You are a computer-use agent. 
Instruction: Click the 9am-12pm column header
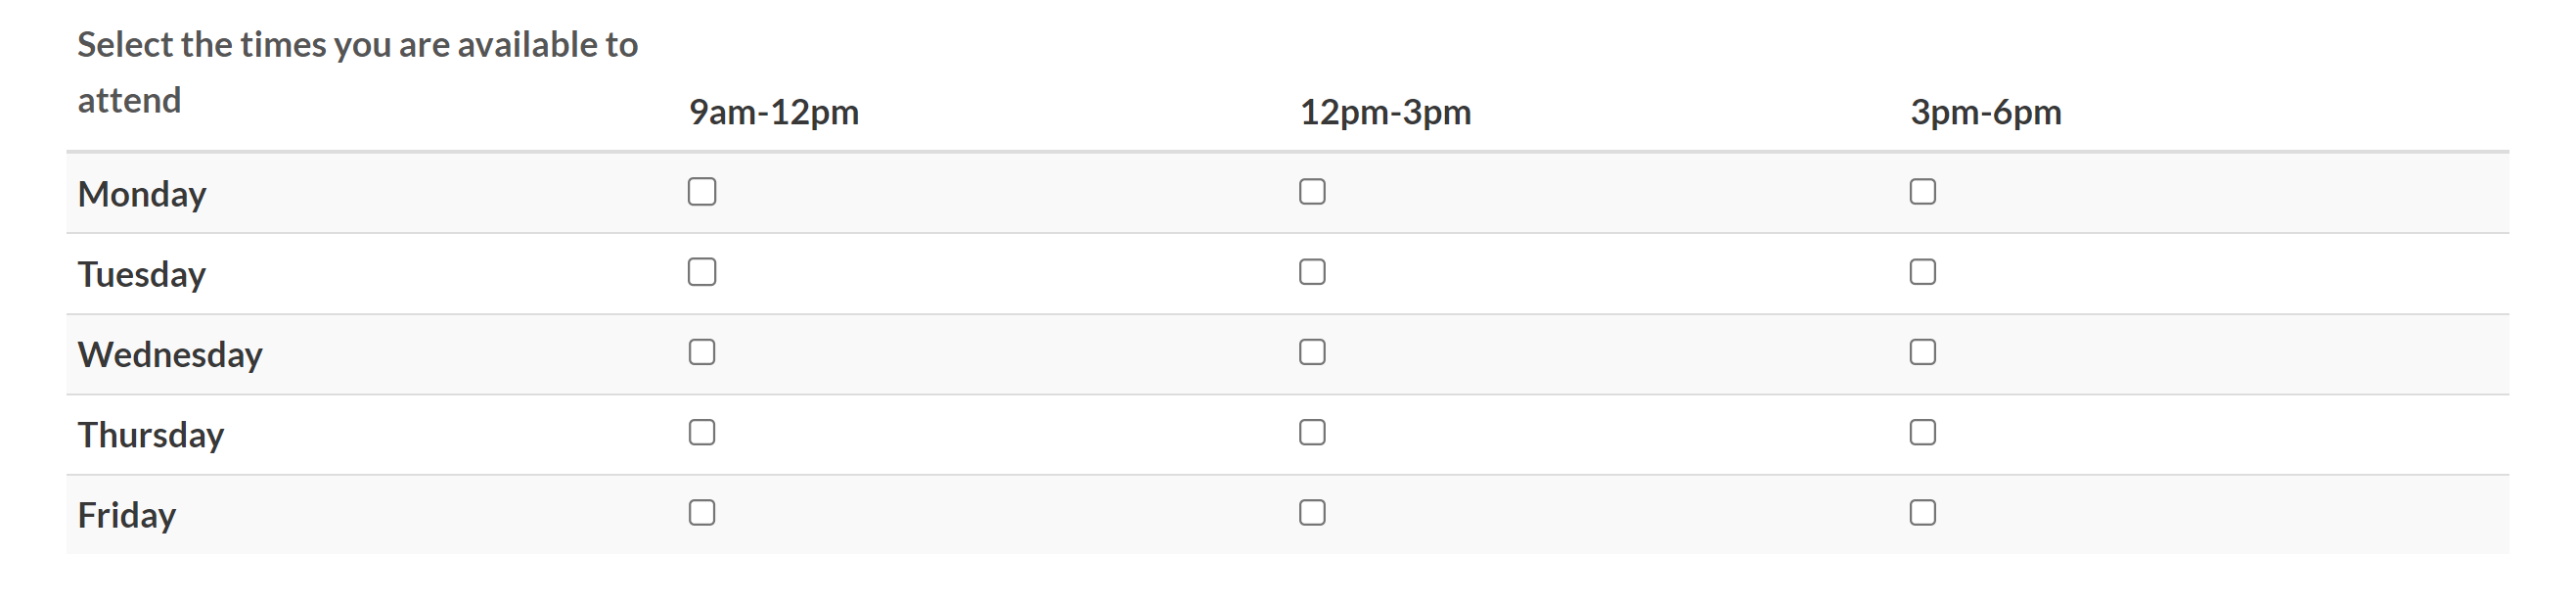tap(773, 112)
